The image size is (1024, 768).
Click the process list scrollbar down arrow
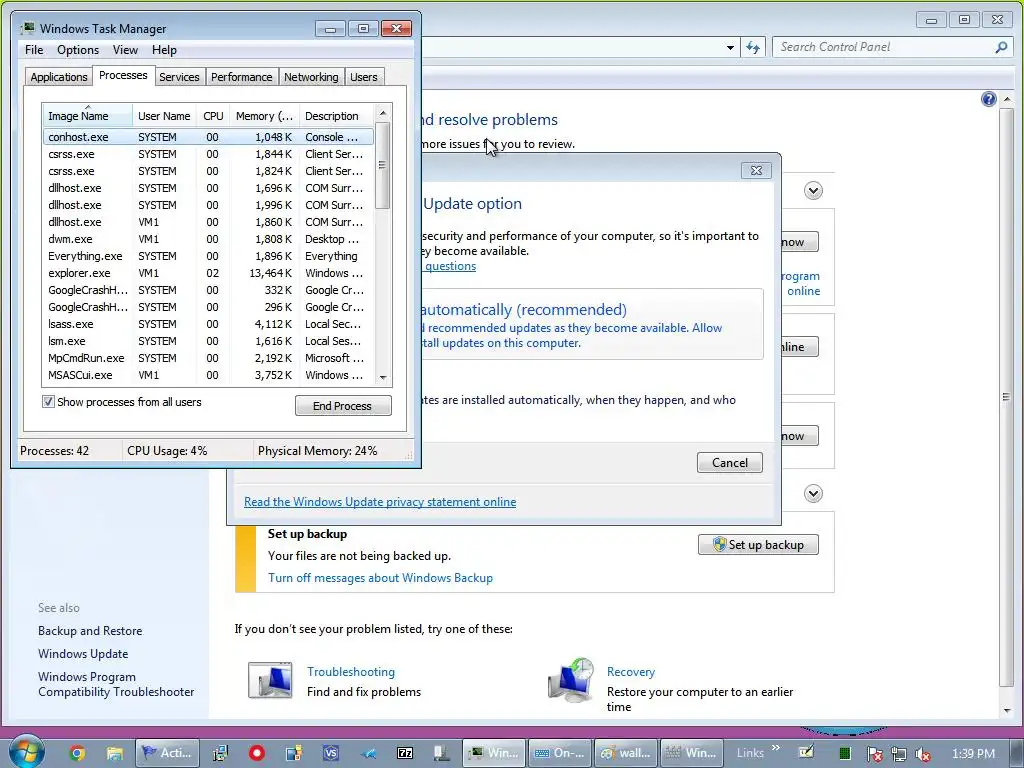tap(383, 377)
